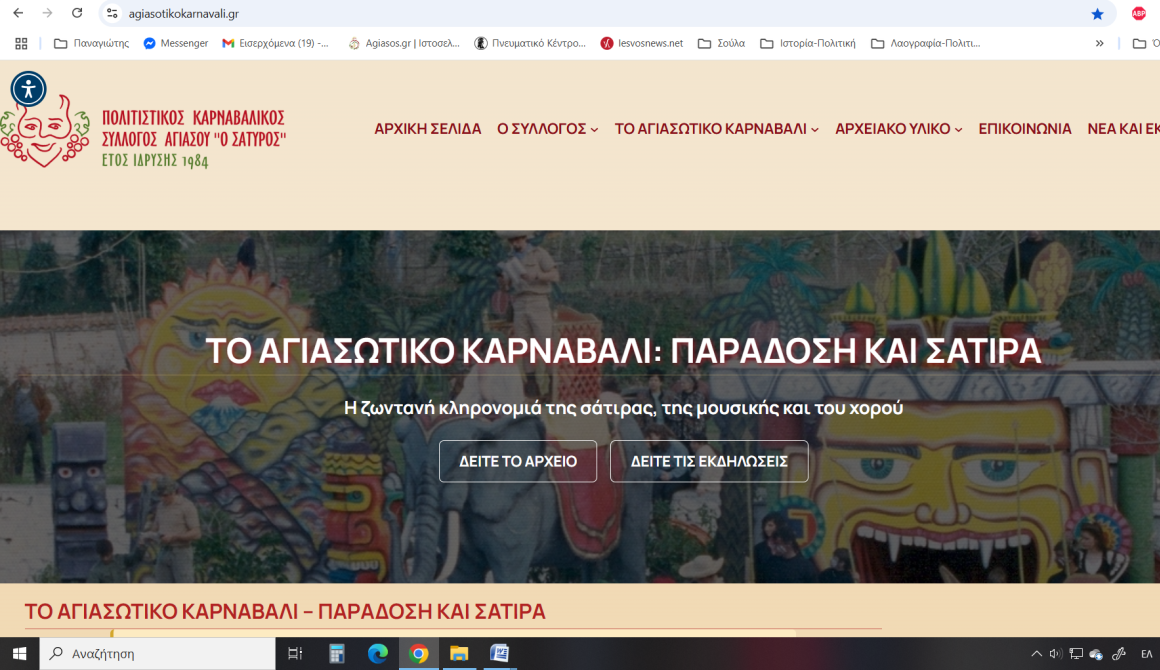Viewport: 1160px width, 670px height.
Task: Go to ΑΡΧΙΚΗ ΣΕΛΙΔΑ menu item
Action: coord(427,129)
